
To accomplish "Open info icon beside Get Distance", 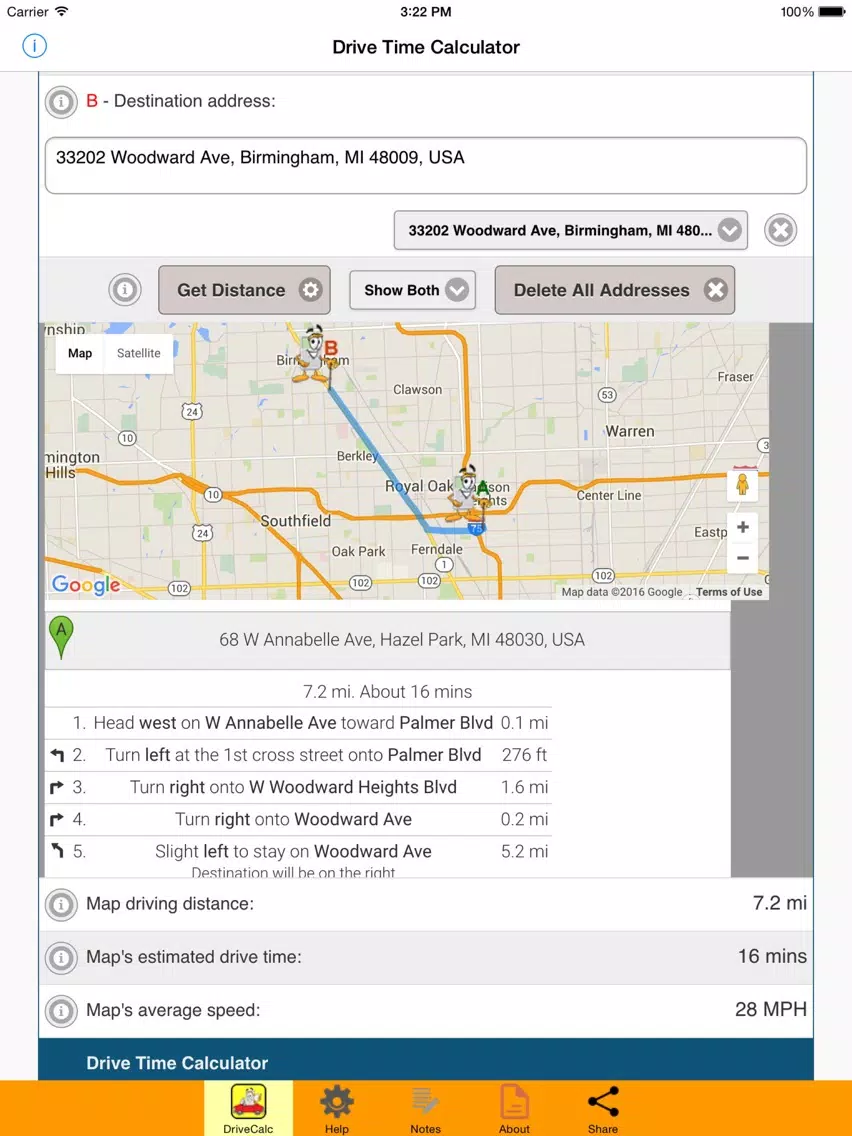I will pyautogui.click(x=125, y=290).
